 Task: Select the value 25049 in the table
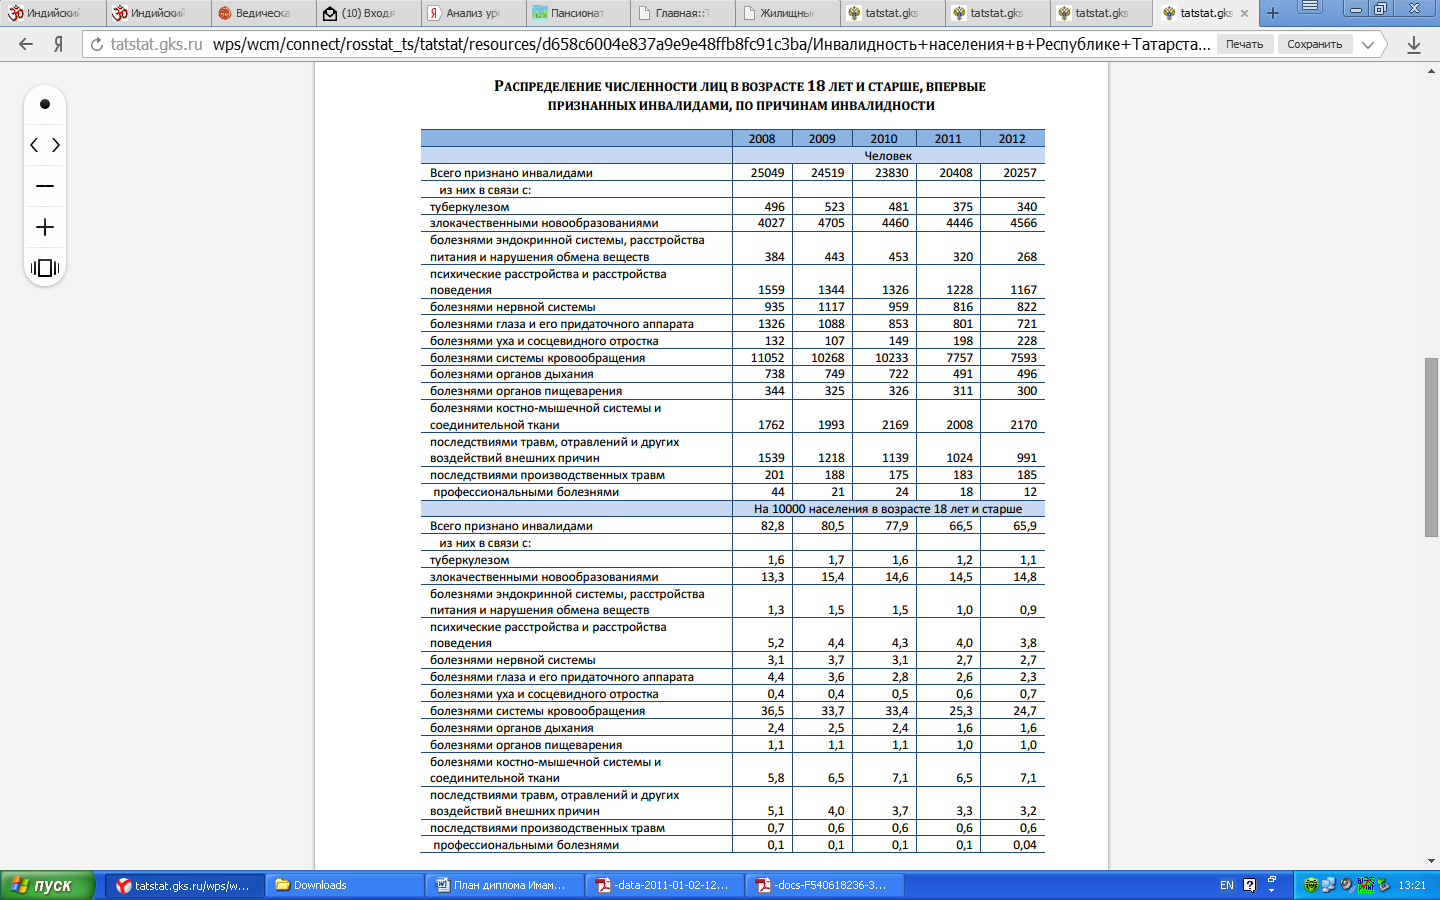767,173
